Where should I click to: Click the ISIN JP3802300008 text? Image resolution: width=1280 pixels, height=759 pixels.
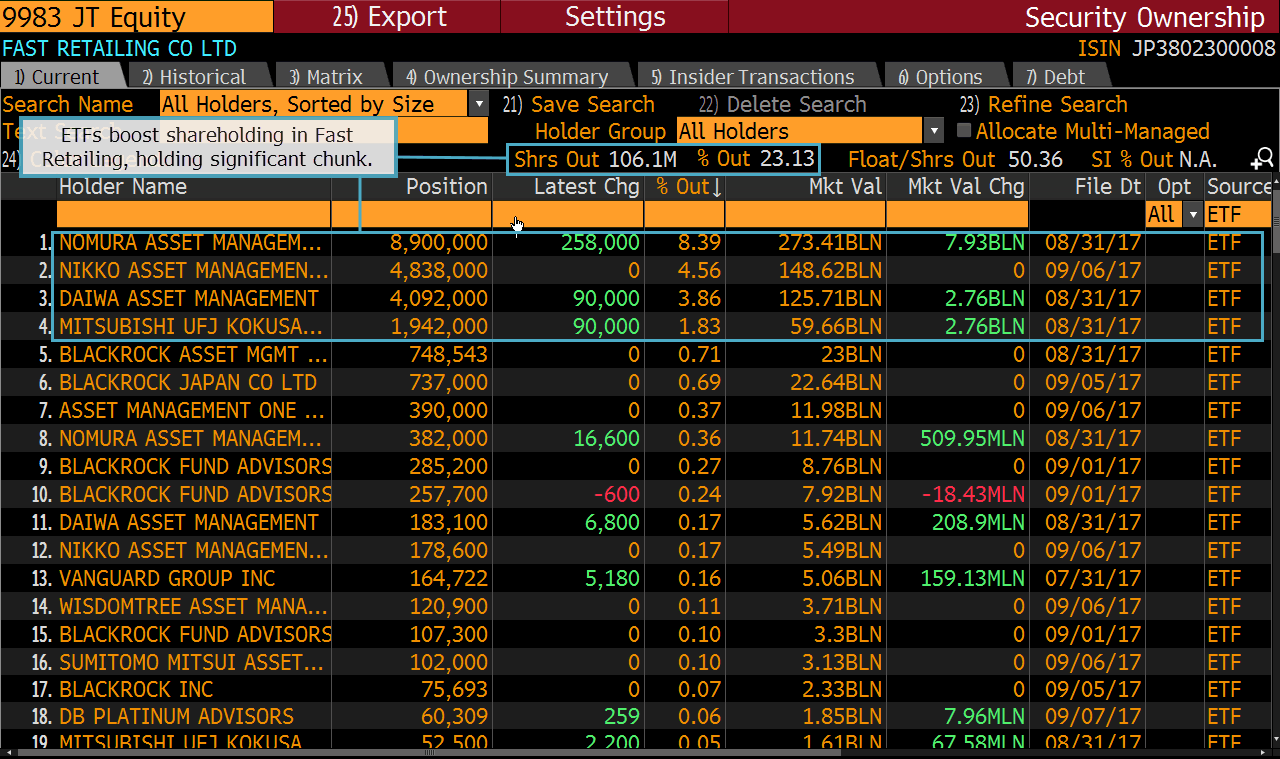(1176, 48)
